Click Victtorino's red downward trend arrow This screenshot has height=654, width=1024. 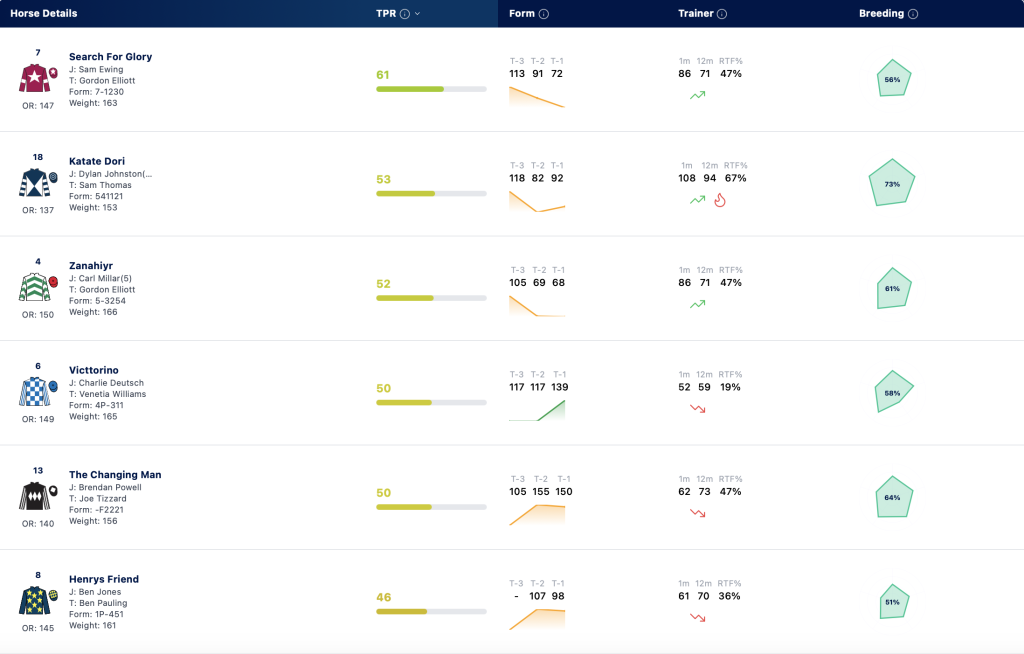(x=697, y=408)
